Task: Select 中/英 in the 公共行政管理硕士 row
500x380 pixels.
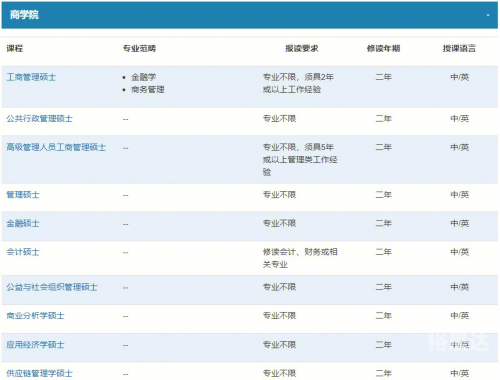Action: click(x=459, y=119)
